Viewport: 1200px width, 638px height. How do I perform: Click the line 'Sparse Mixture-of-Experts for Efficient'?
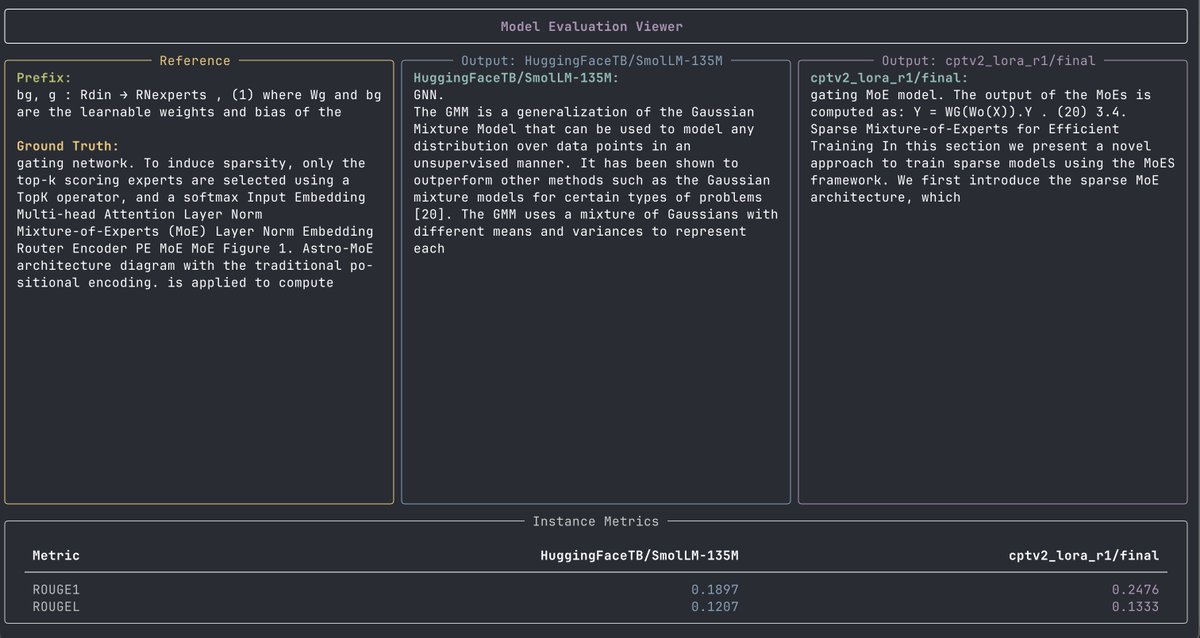click(x=966, y=129)
